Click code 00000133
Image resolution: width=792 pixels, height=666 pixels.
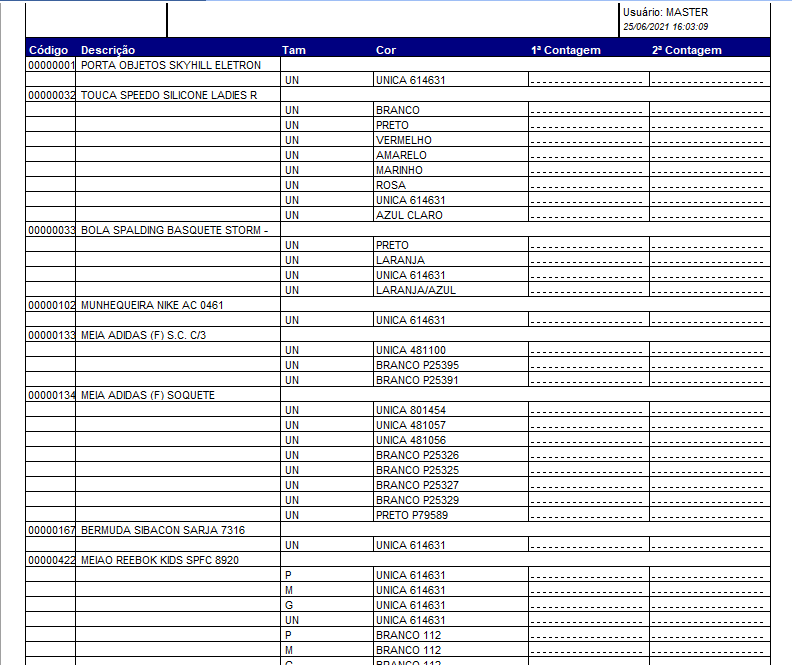51,335
